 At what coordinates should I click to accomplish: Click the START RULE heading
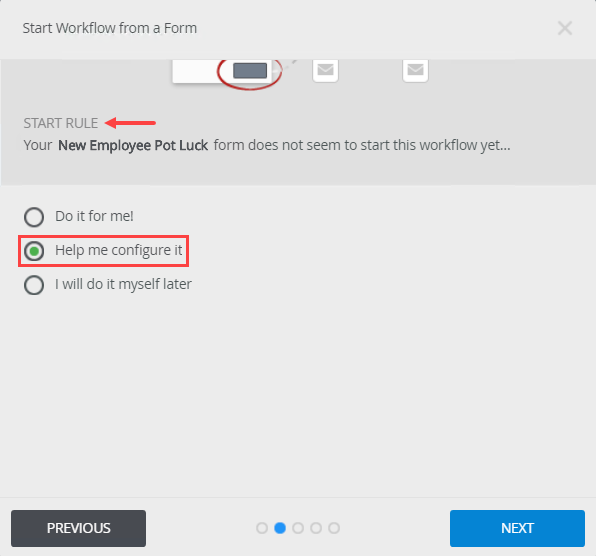pyautogui.click(x=61, y=123)
